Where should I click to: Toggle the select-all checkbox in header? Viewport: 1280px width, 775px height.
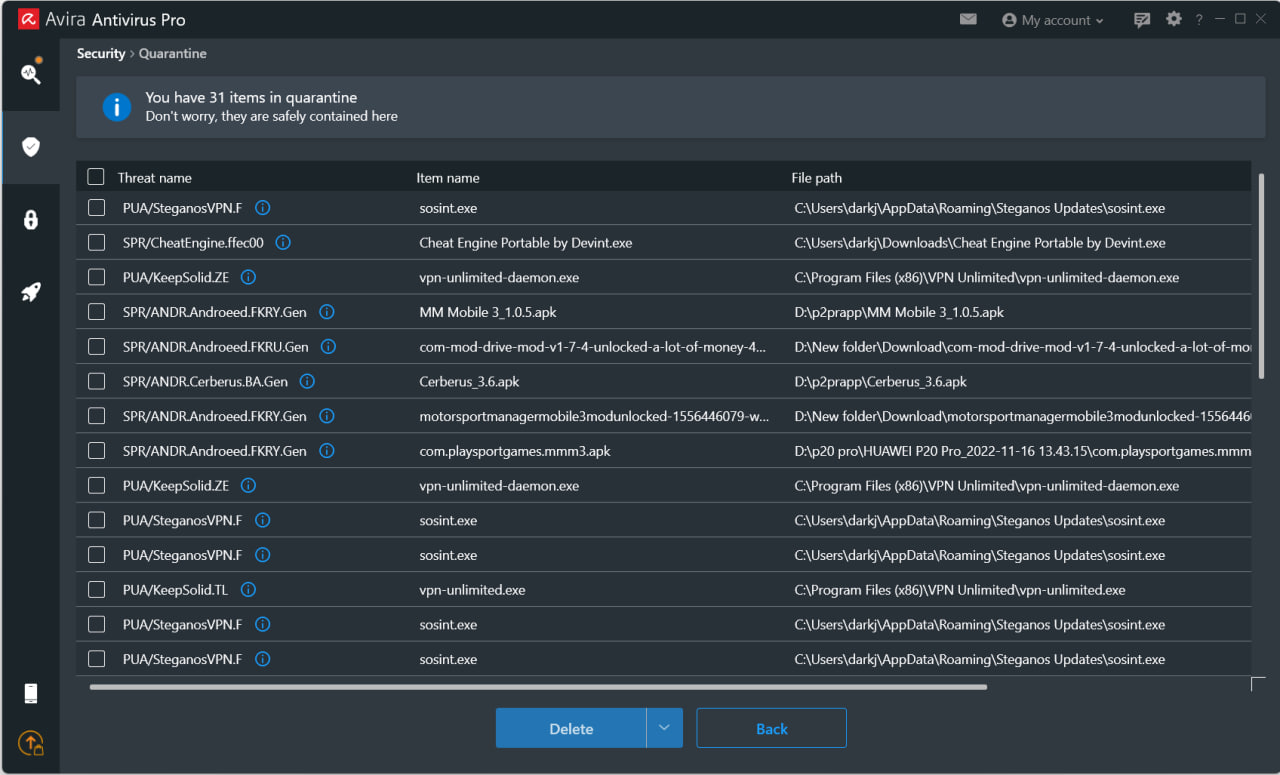[96, 177]
